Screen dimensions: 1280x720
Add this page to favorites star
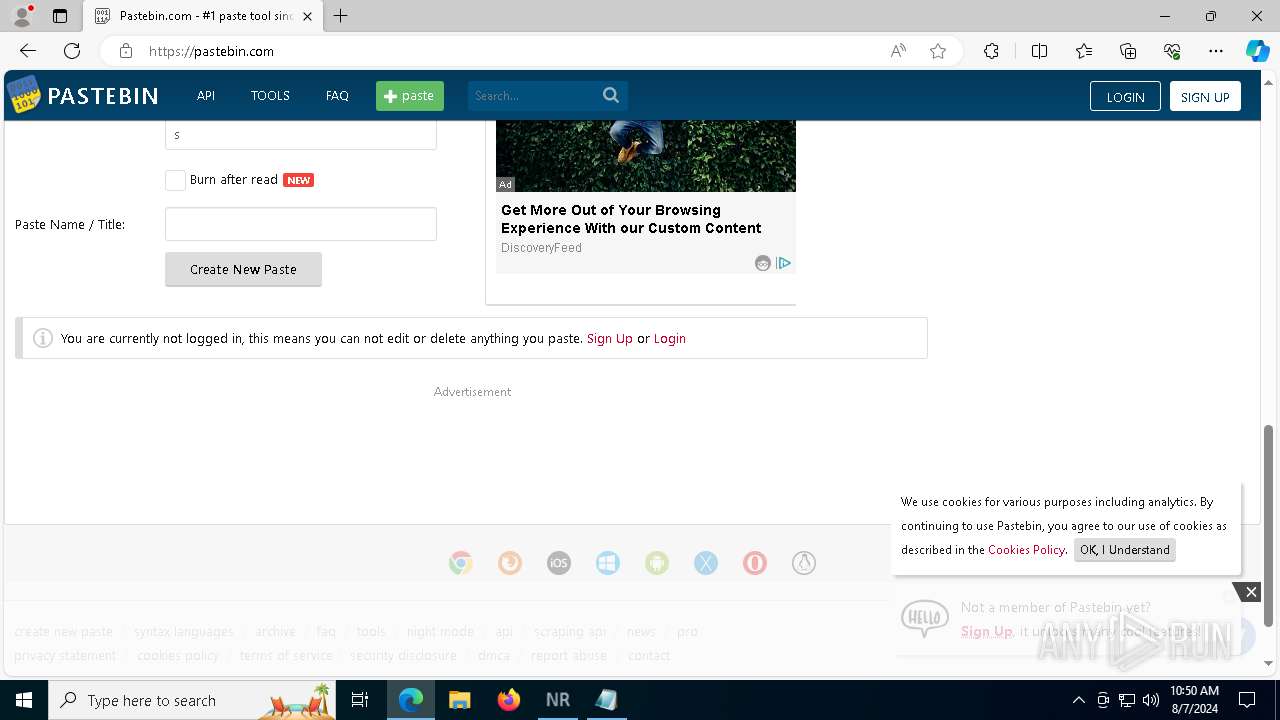point(938,51)
